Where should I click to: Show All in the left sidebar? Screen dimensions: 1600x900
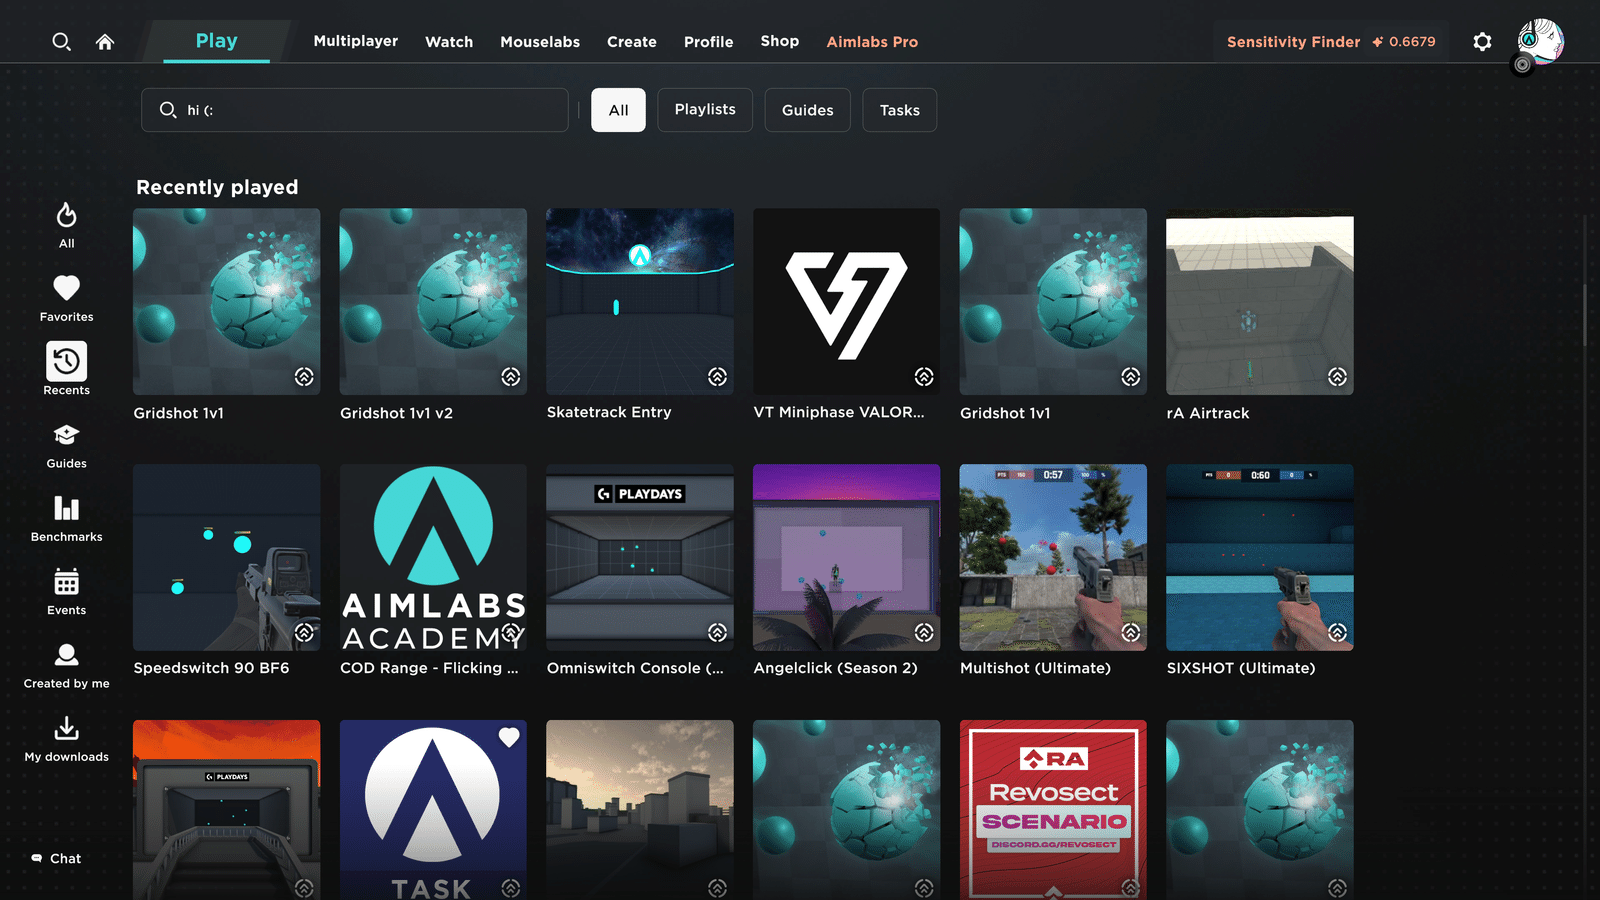pyautogui.click(x=66, y=225)
